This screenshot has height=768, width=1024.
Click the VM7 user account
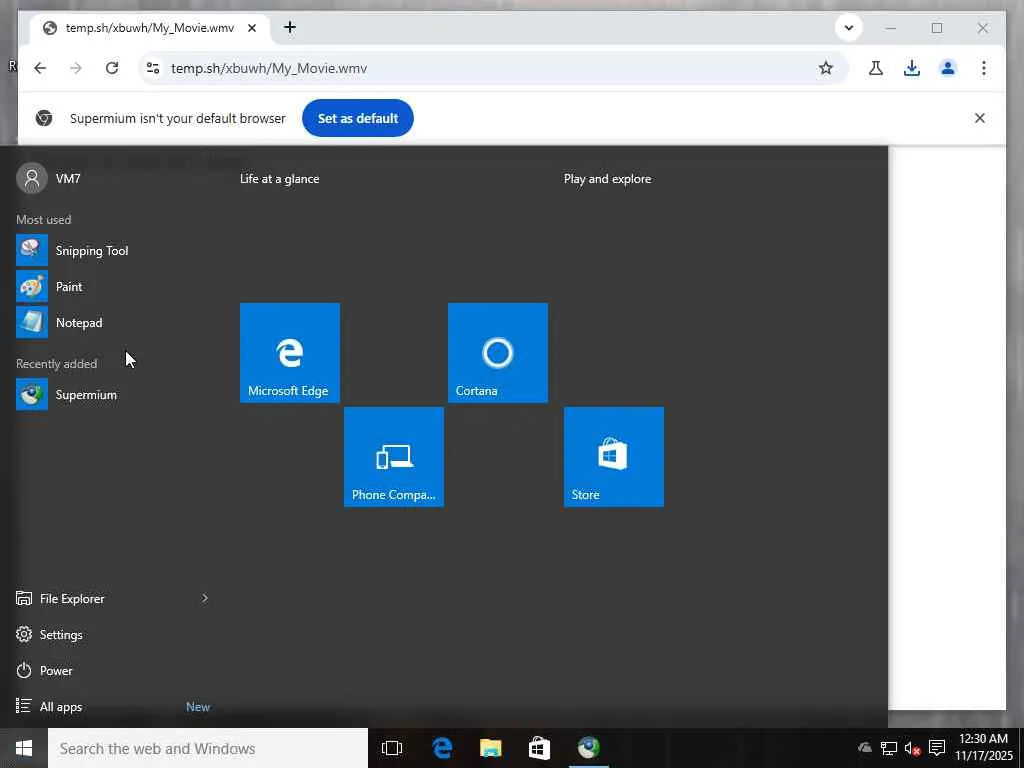(49, 178)
